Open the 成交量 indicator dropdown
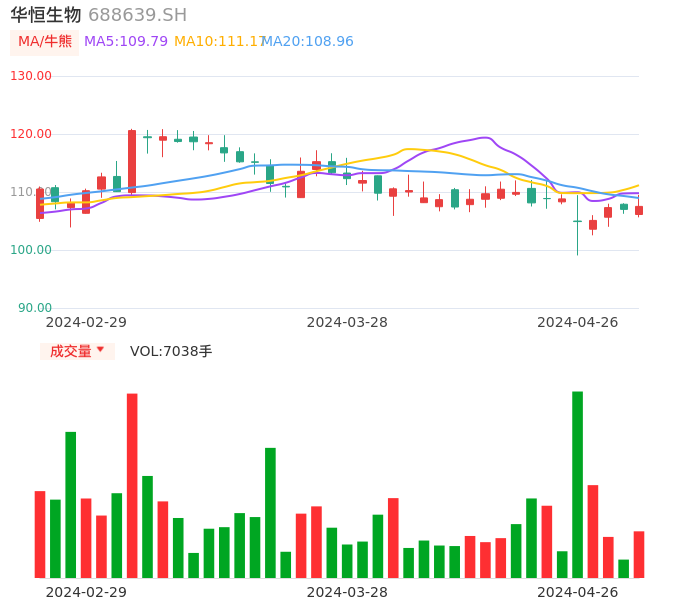The width and height of the screenshot is (686, 606). pos(77,351)
